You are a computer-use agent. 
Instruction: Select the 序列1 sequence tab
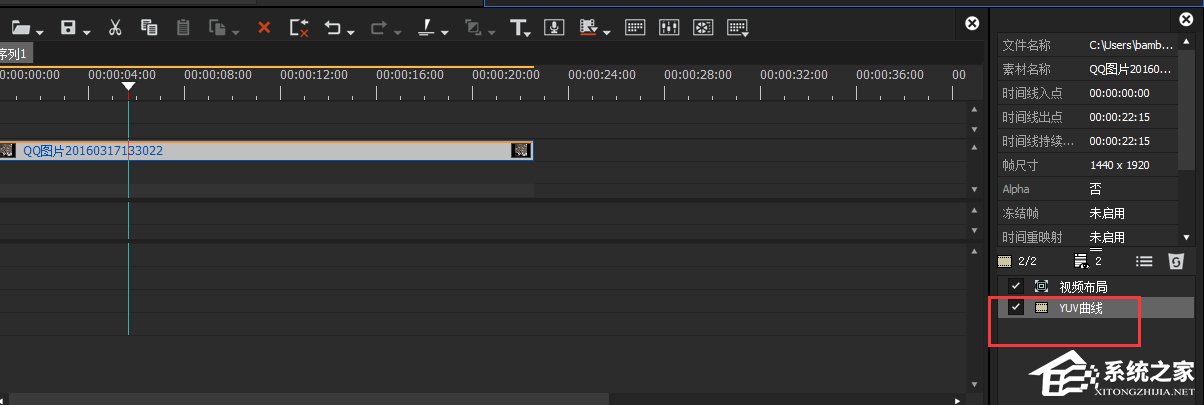[15, 53]
